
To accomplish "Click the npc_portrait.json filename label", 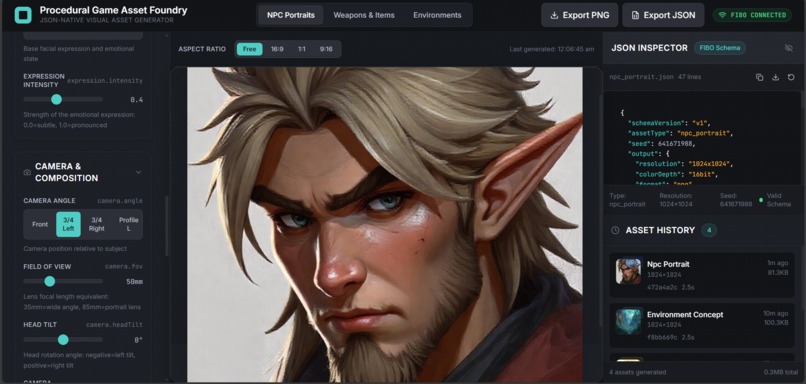I will [641, 77].
